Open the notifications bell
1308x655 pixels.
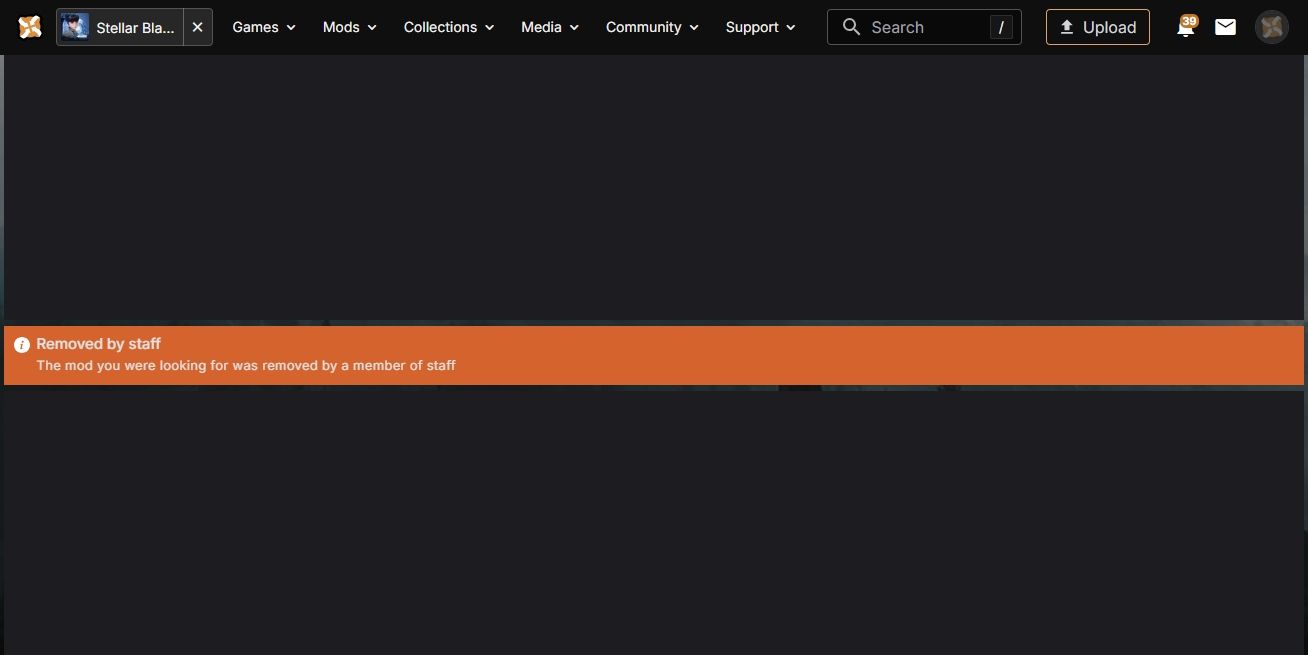coord(1184,29)
